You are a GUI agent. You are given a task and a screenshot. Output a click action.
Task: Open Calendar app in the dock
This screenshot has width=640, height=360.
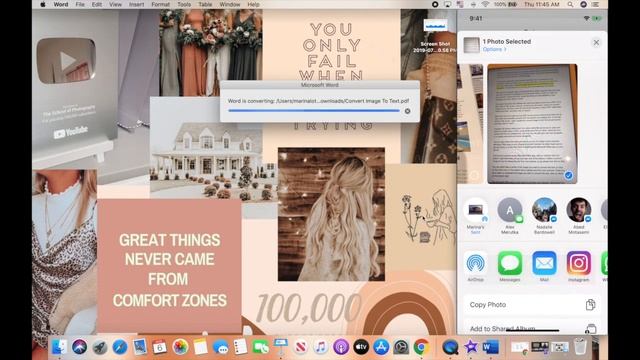click(x=160, y=347)
